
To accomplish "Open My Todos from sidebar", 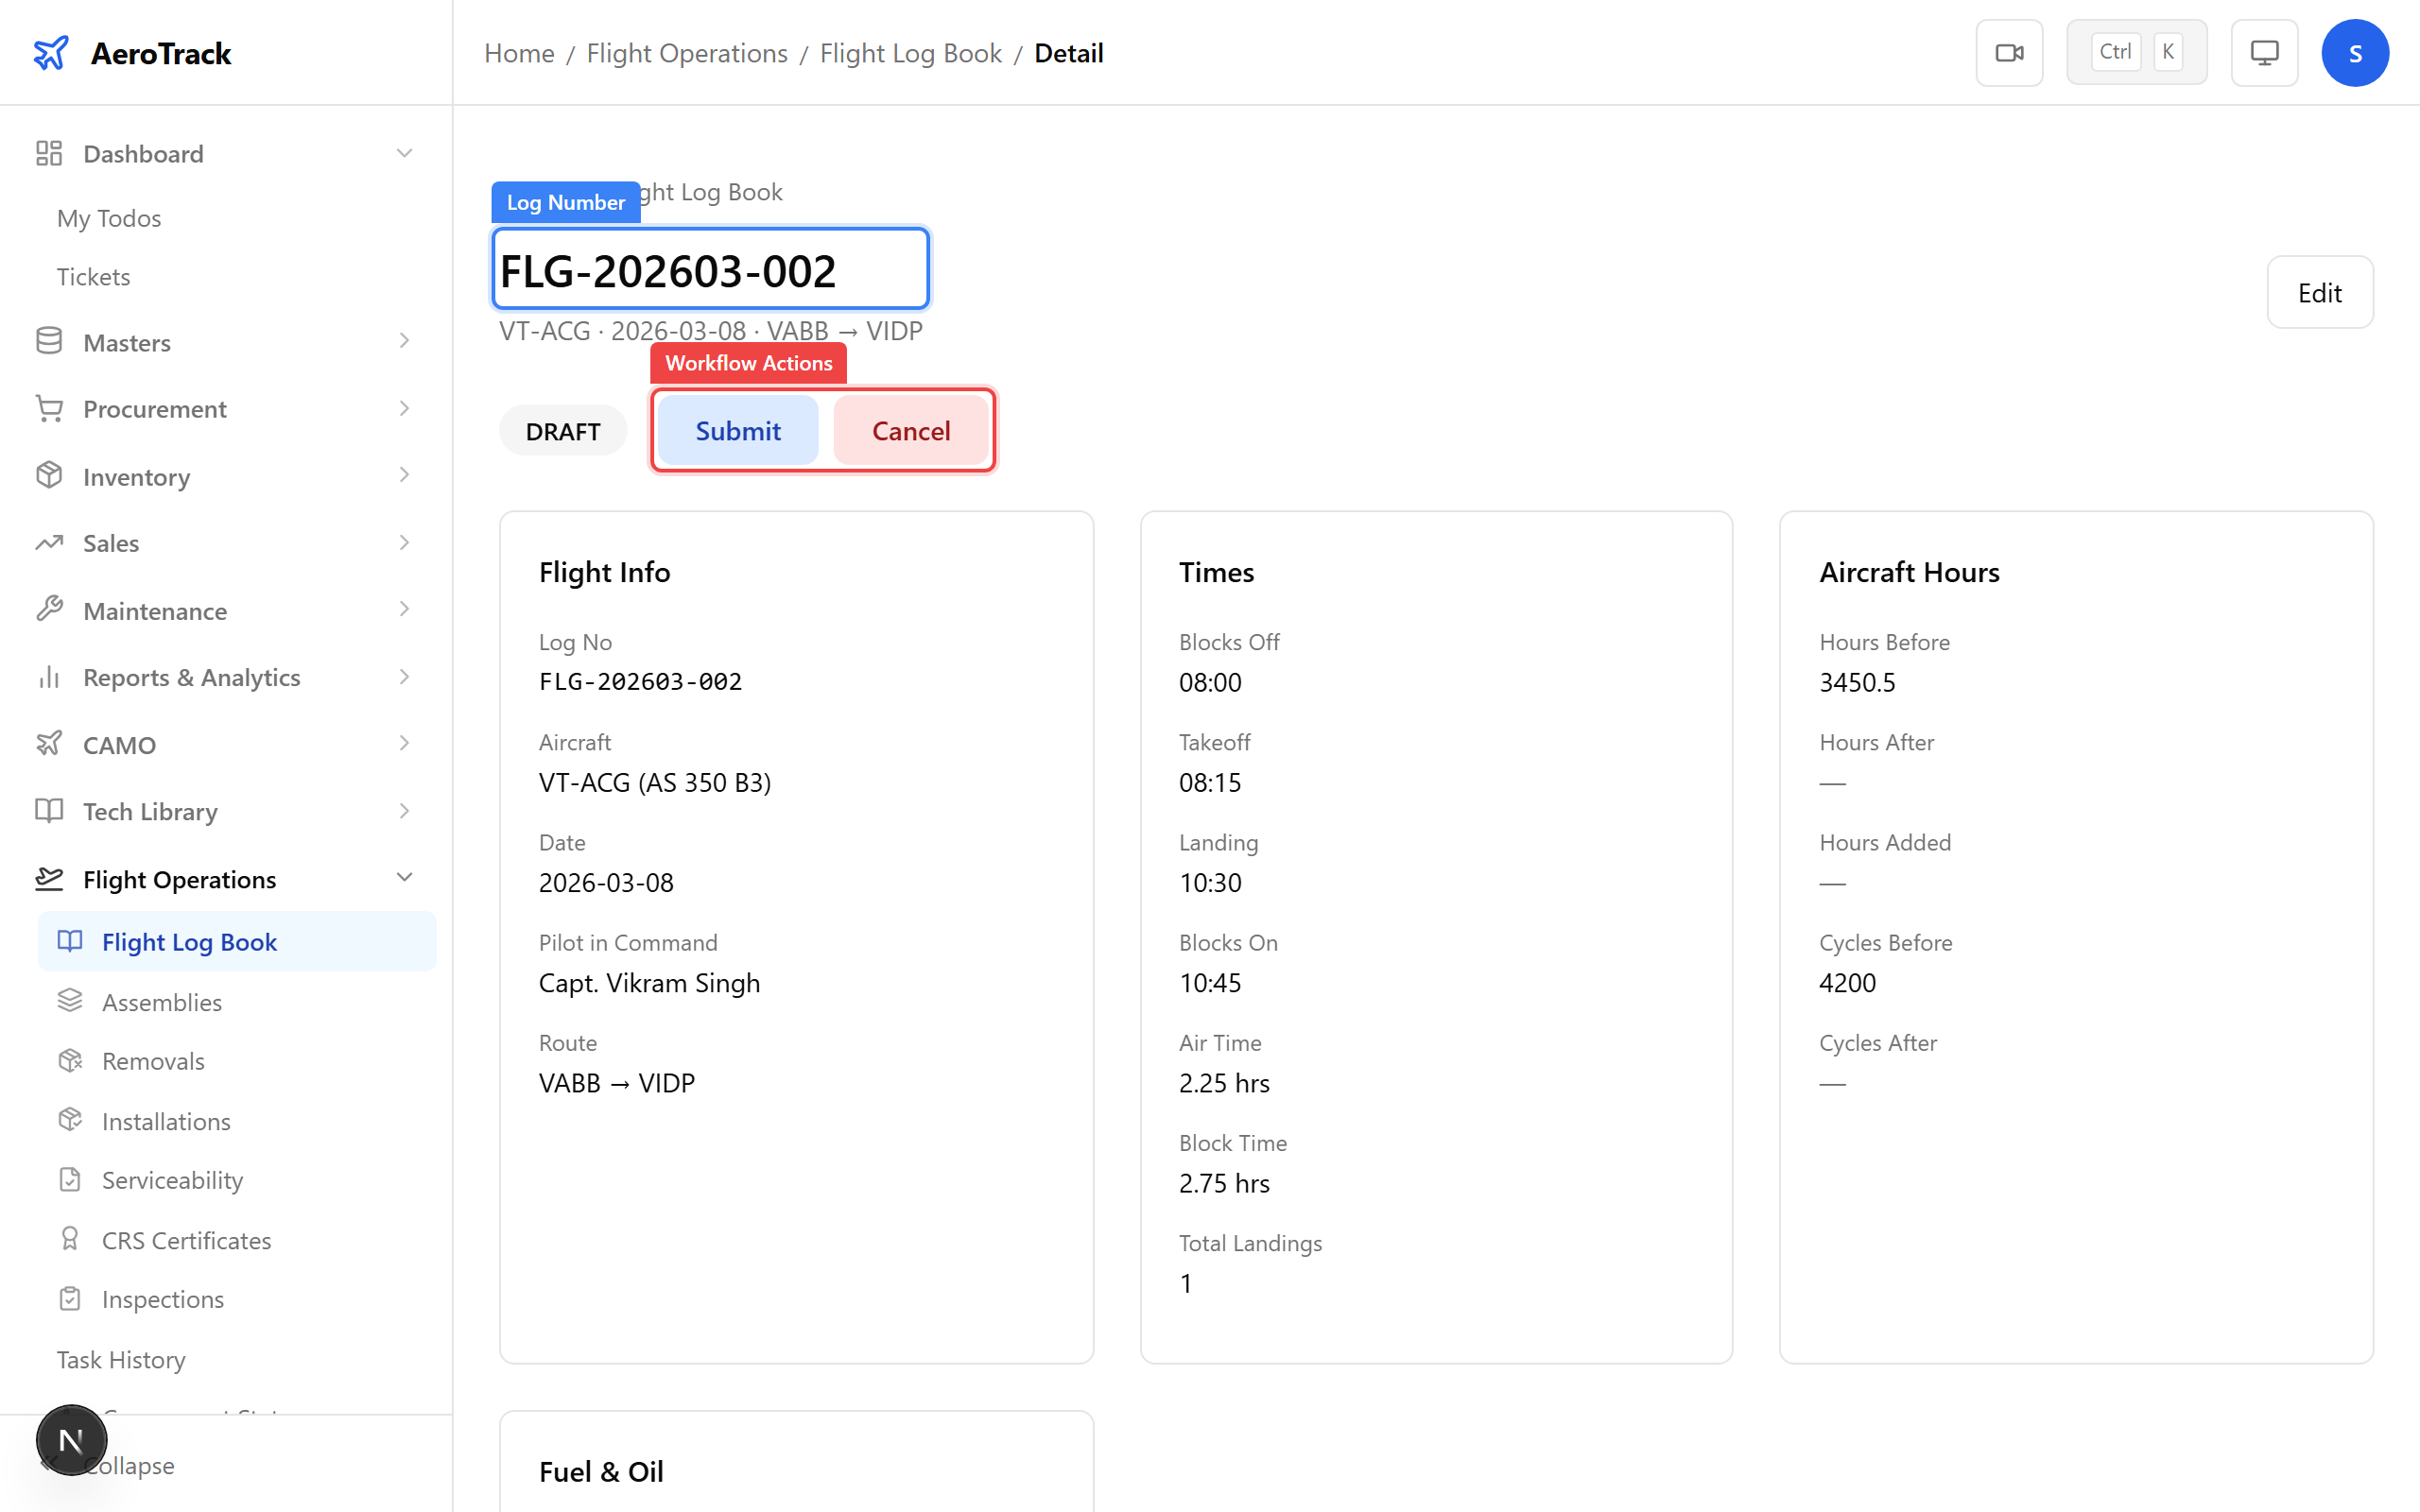I will (x=108, y=217).
